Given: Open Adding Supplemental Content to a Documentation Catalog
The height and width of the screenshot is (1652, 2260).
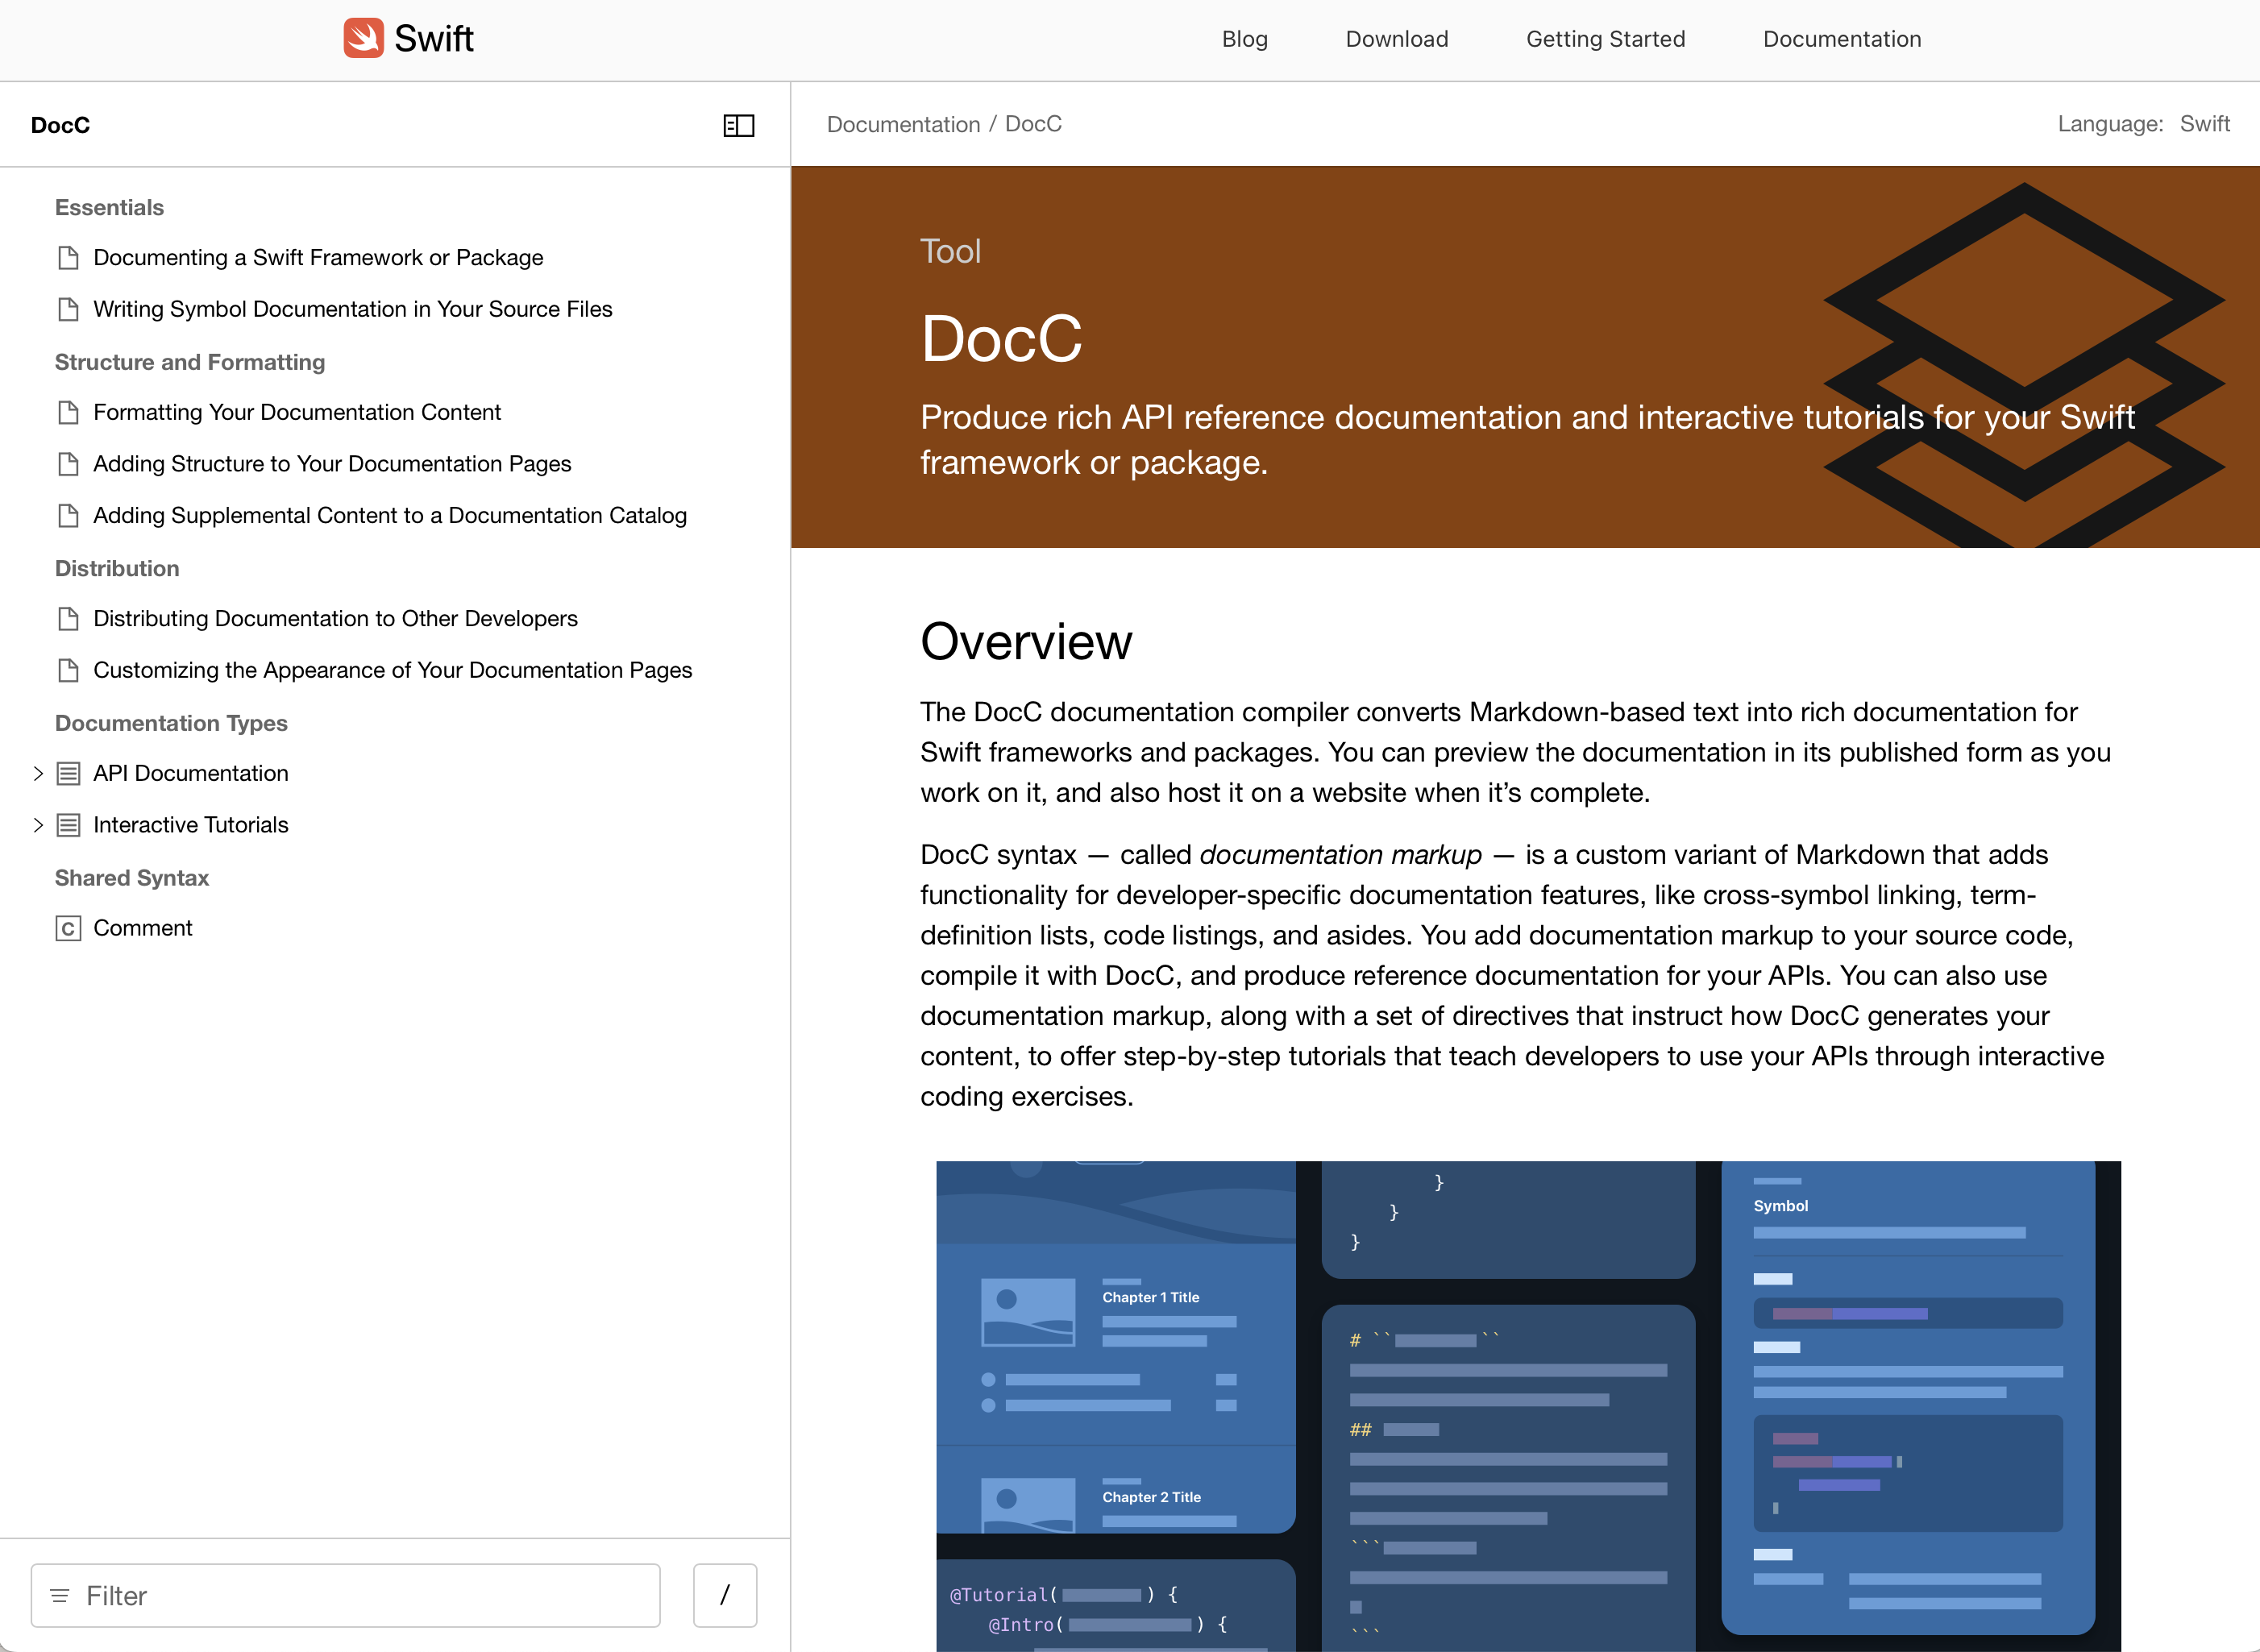Looking at the screenshot, I should [390, 515].
